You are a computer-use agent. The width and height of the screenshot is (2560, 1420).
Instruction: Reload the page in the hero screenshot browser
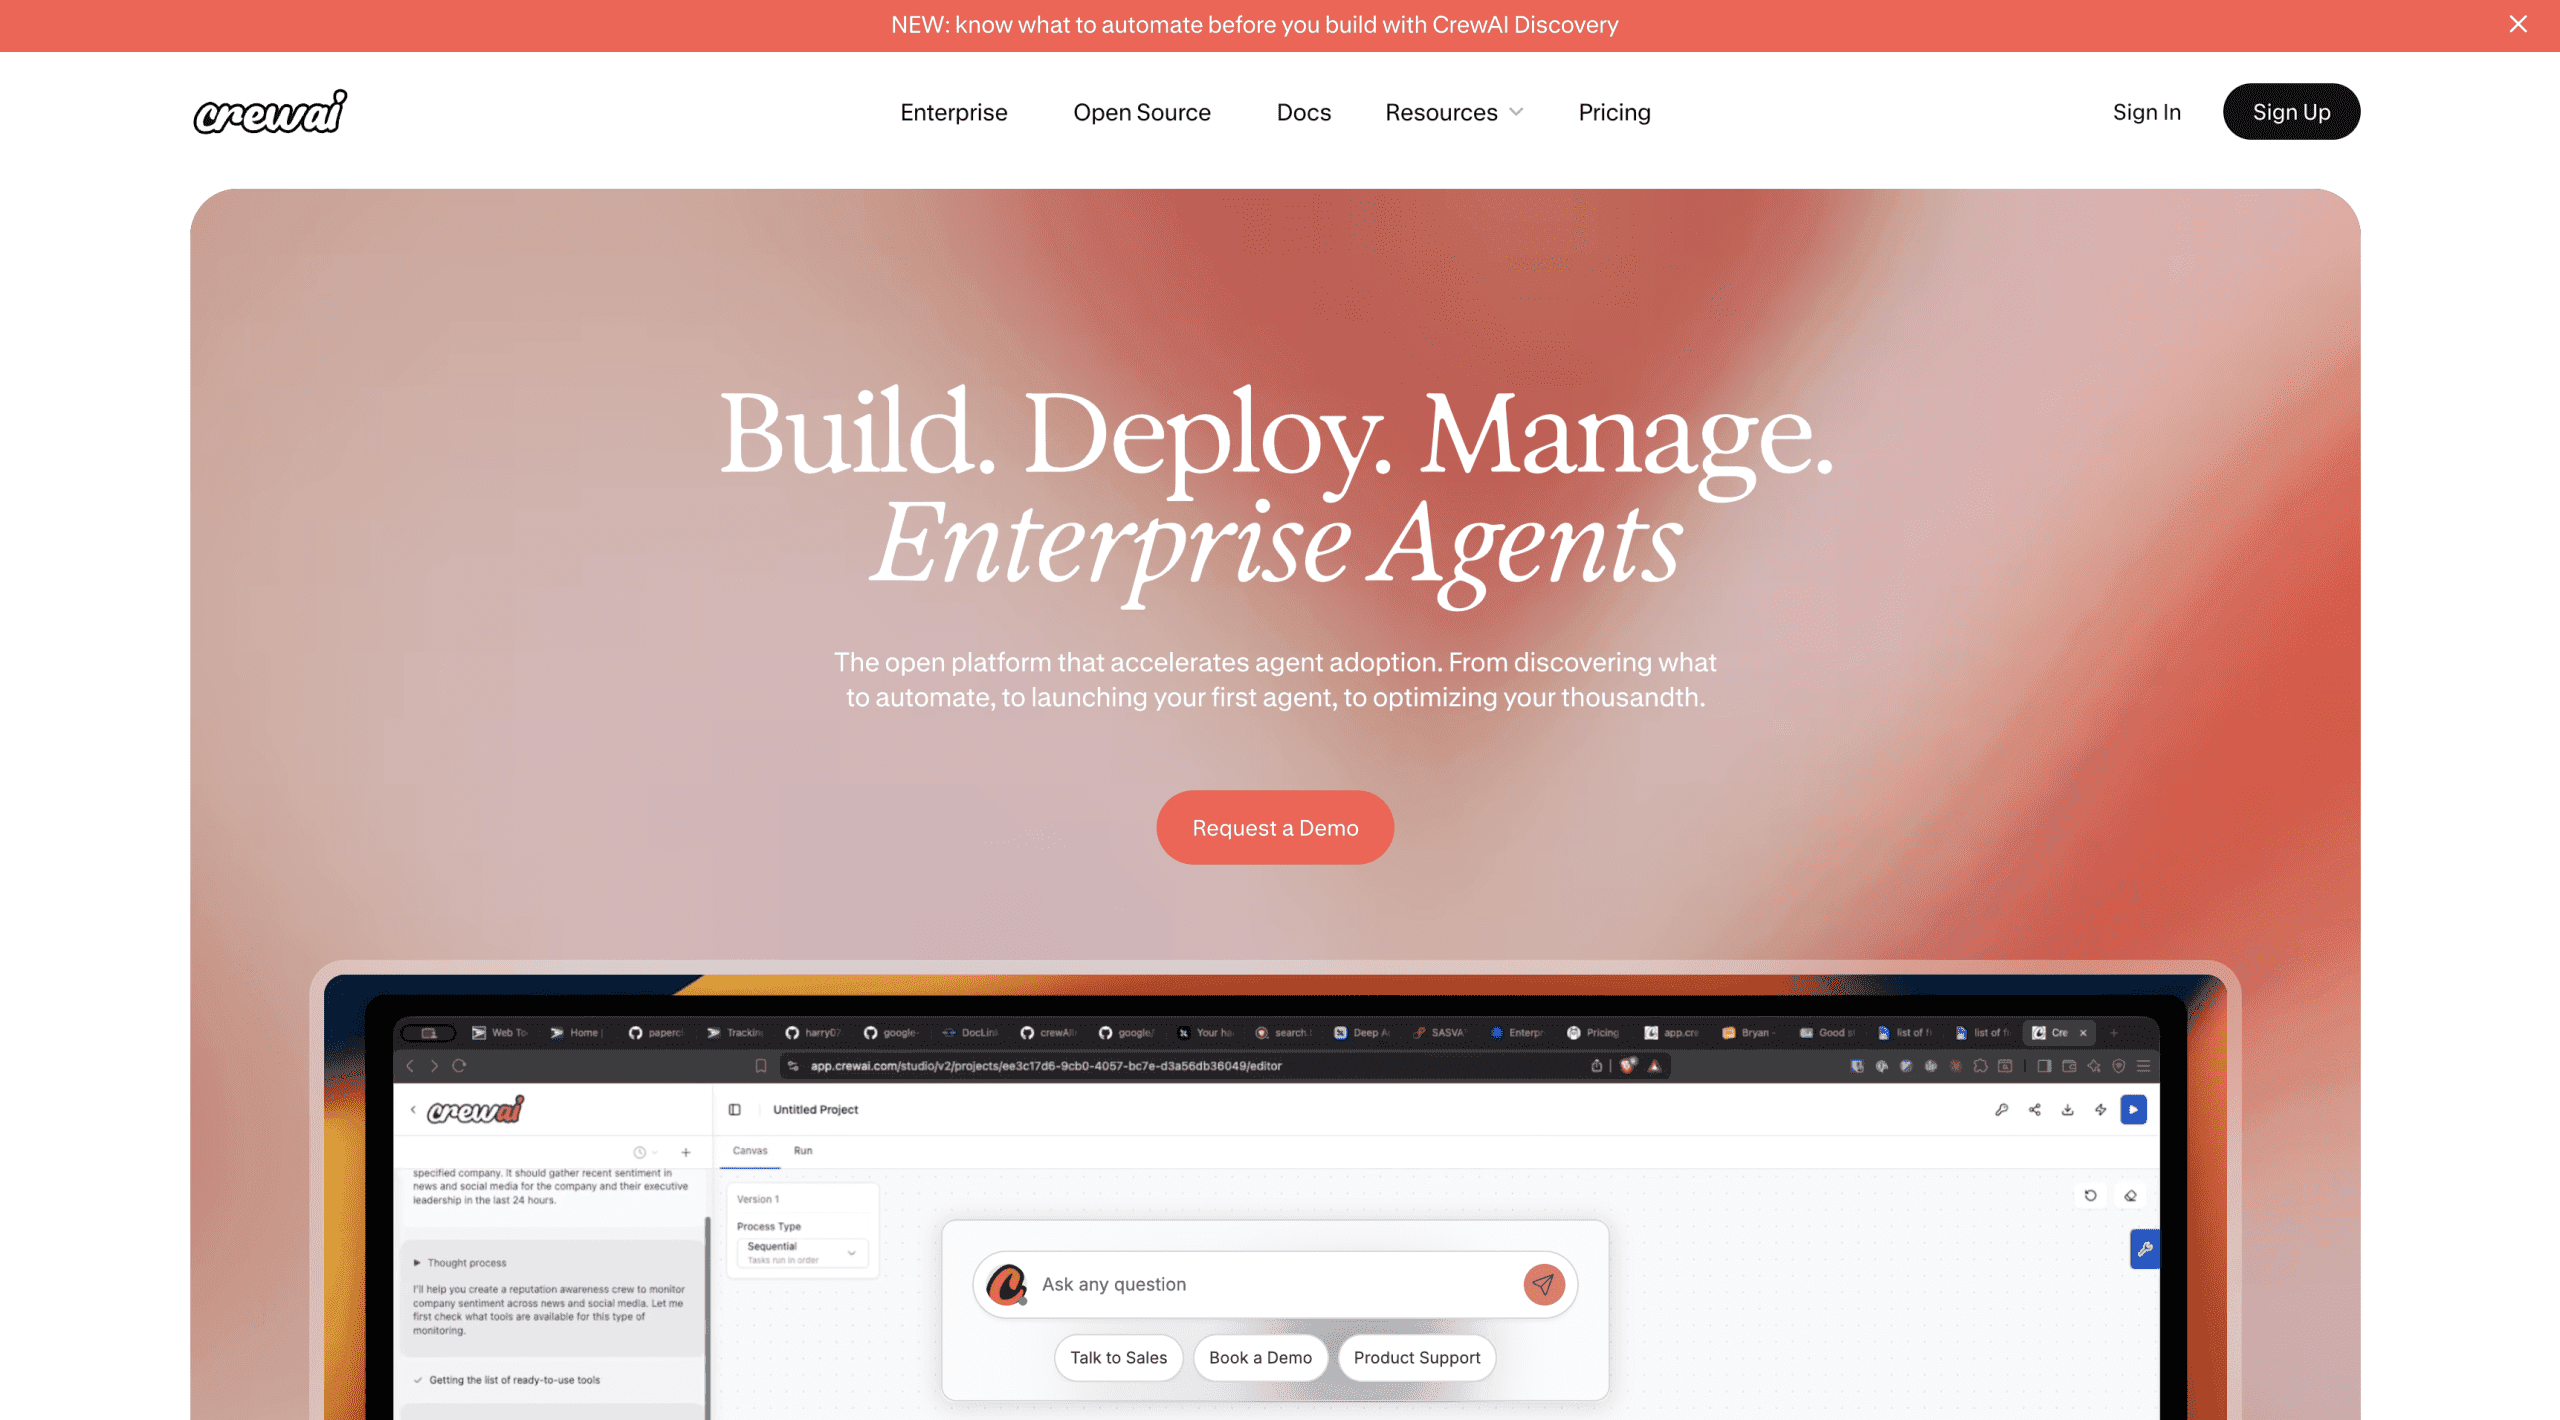click(460, 1066)
